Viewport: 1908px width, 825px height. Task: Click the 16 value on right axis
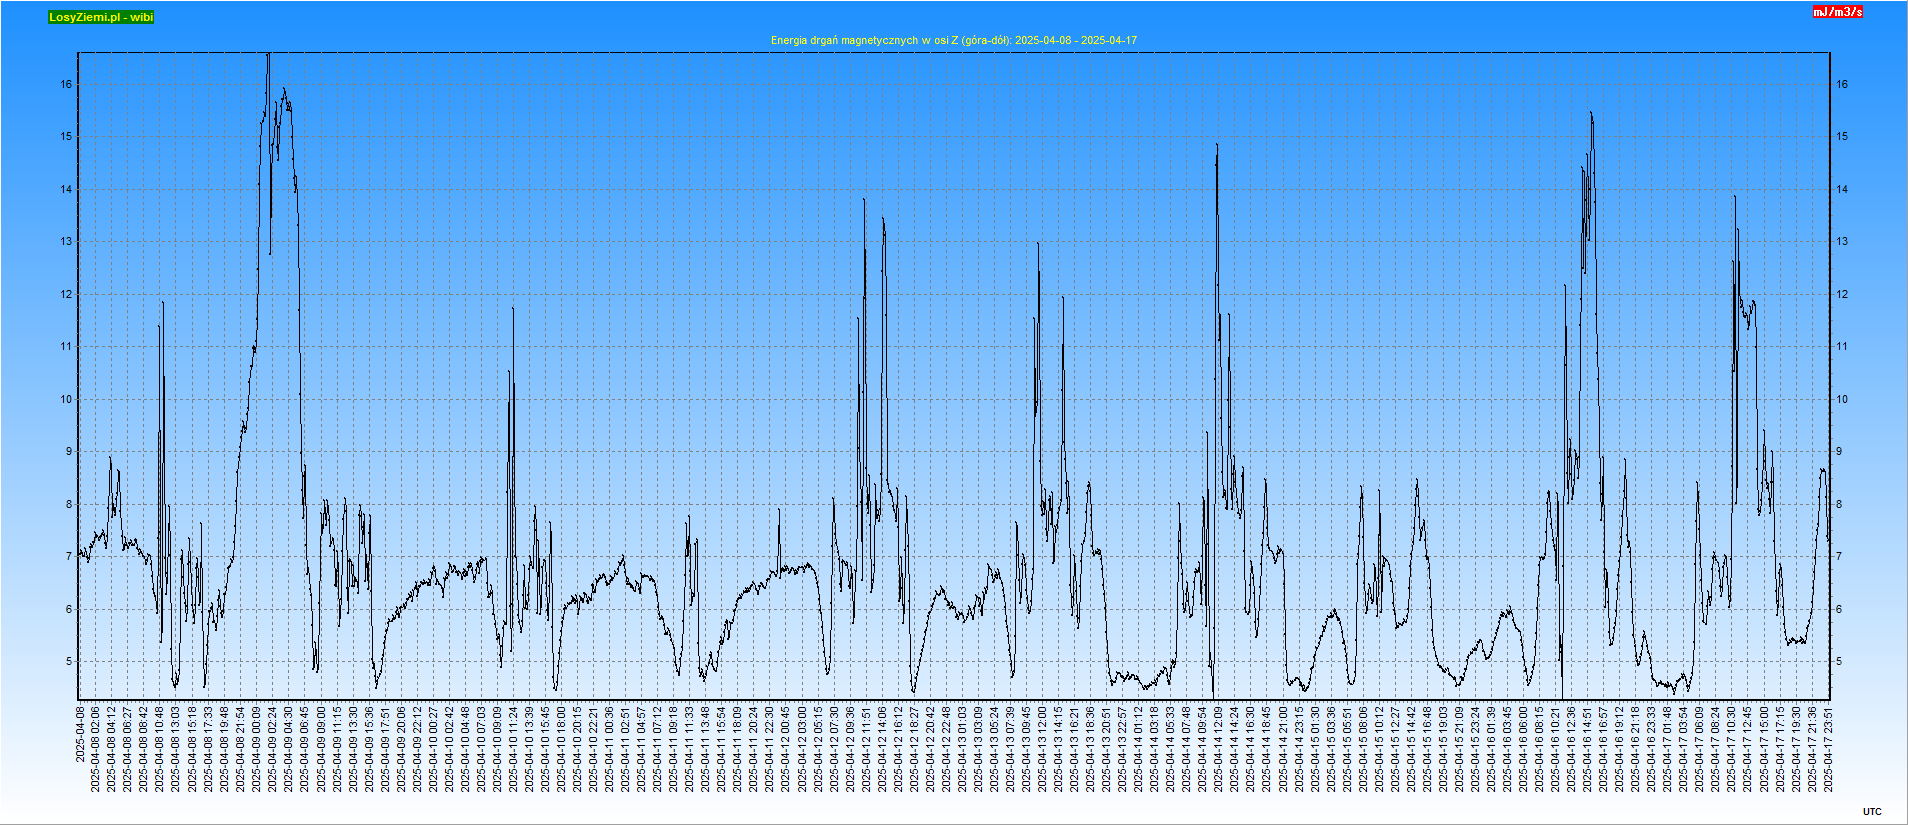(1841, 85)
